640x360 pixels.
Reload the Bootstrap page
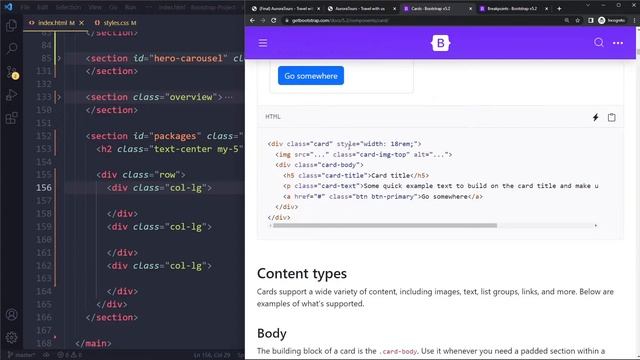(273, 20)
